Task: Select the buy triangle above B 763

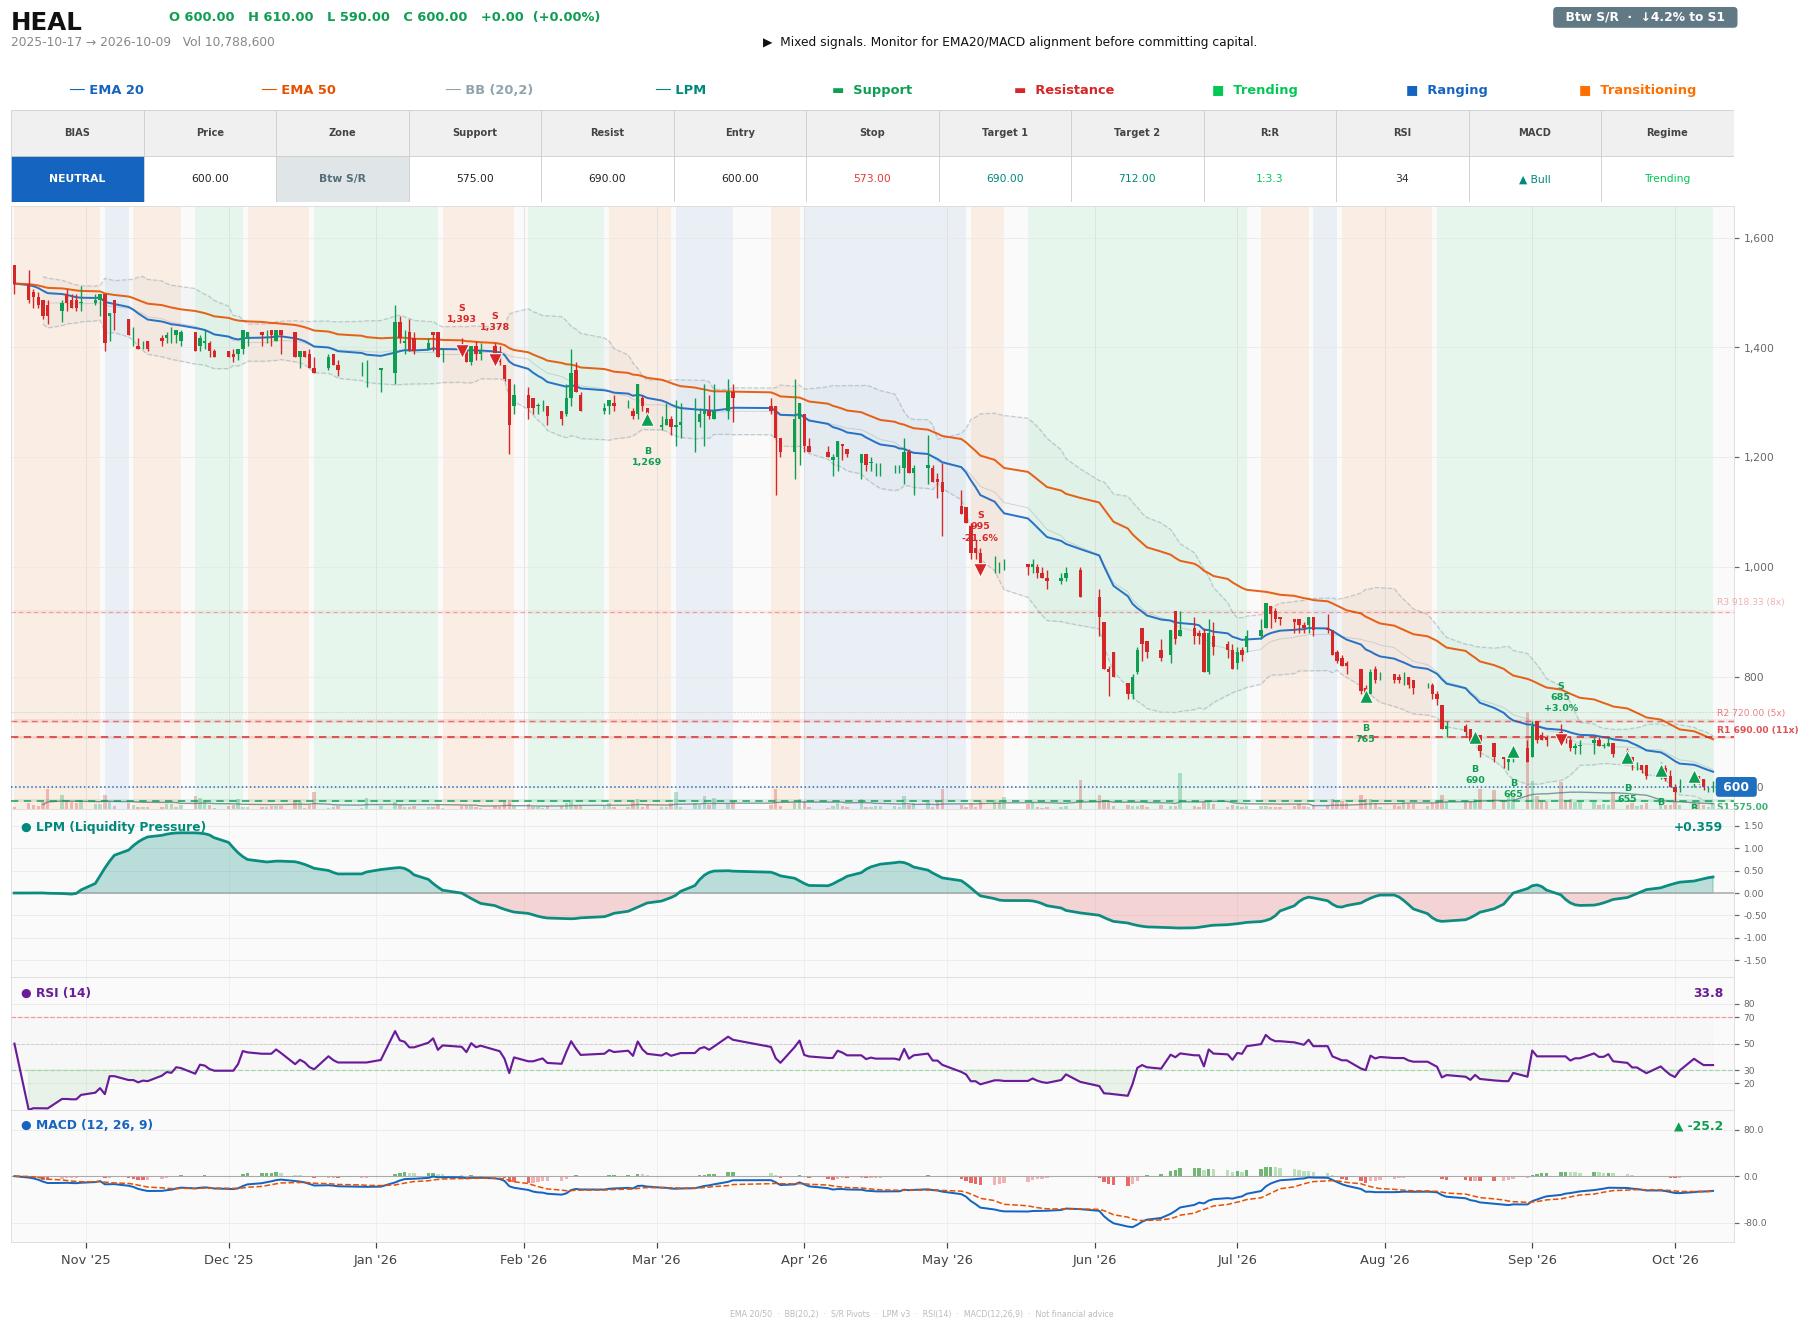Action: point(1366,697)
